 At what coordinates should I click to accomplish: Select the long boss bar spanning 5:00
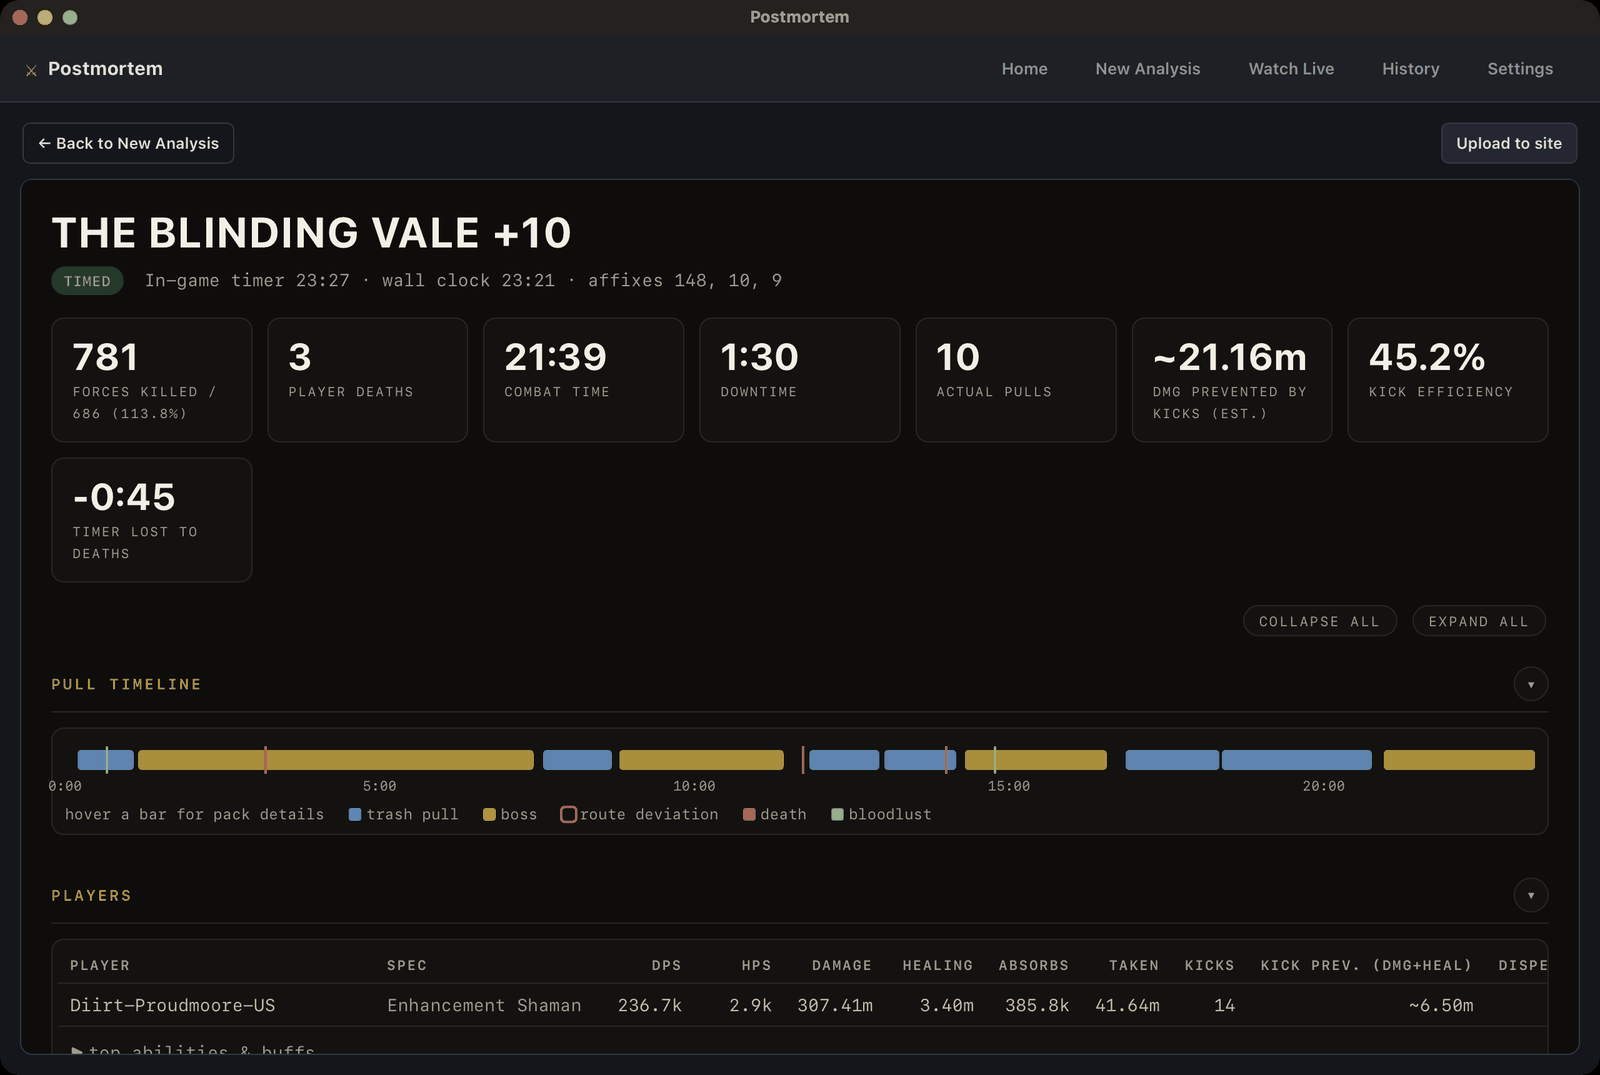click(x=335, y=760)
